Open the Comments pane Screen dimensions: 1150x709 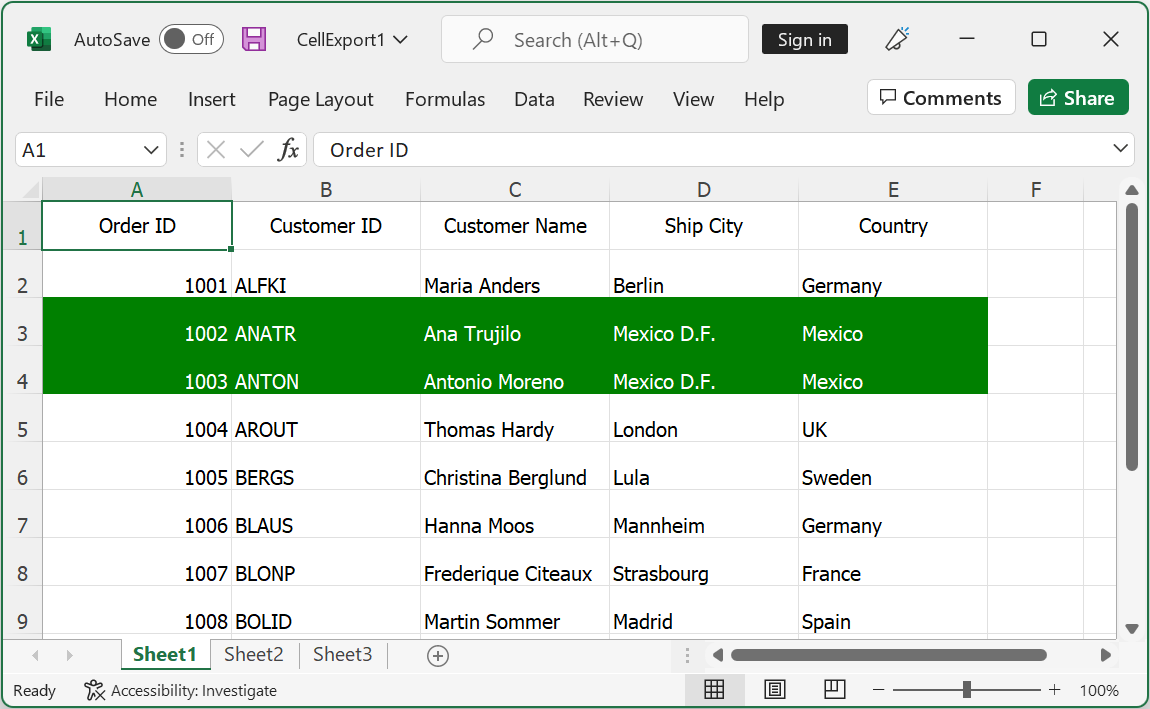(x=941, y=98)
